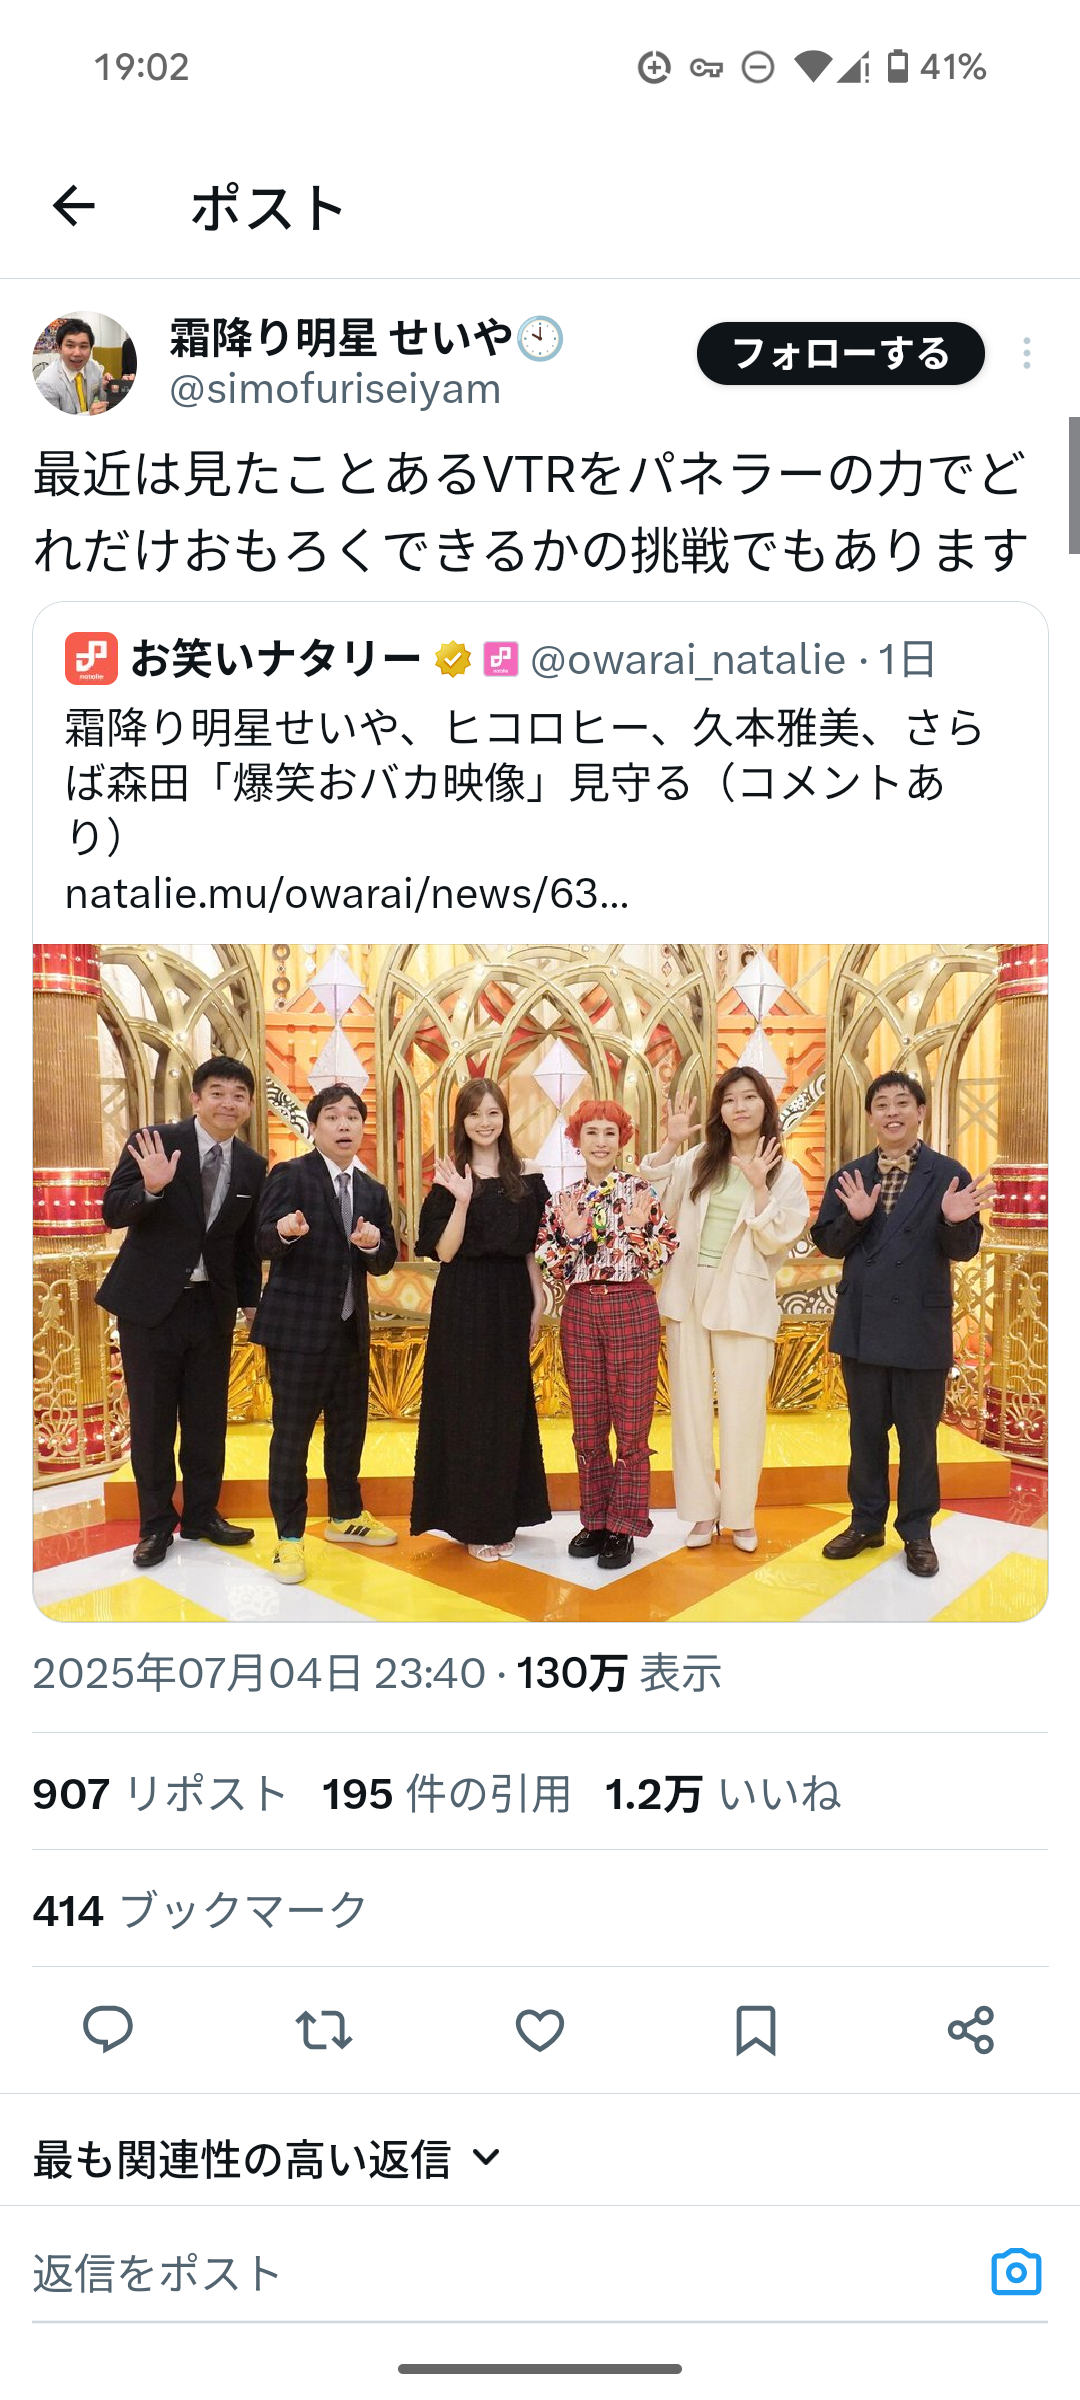View the 195 件の引用 quotes

pyautogui.click(x=446, y=1793)
